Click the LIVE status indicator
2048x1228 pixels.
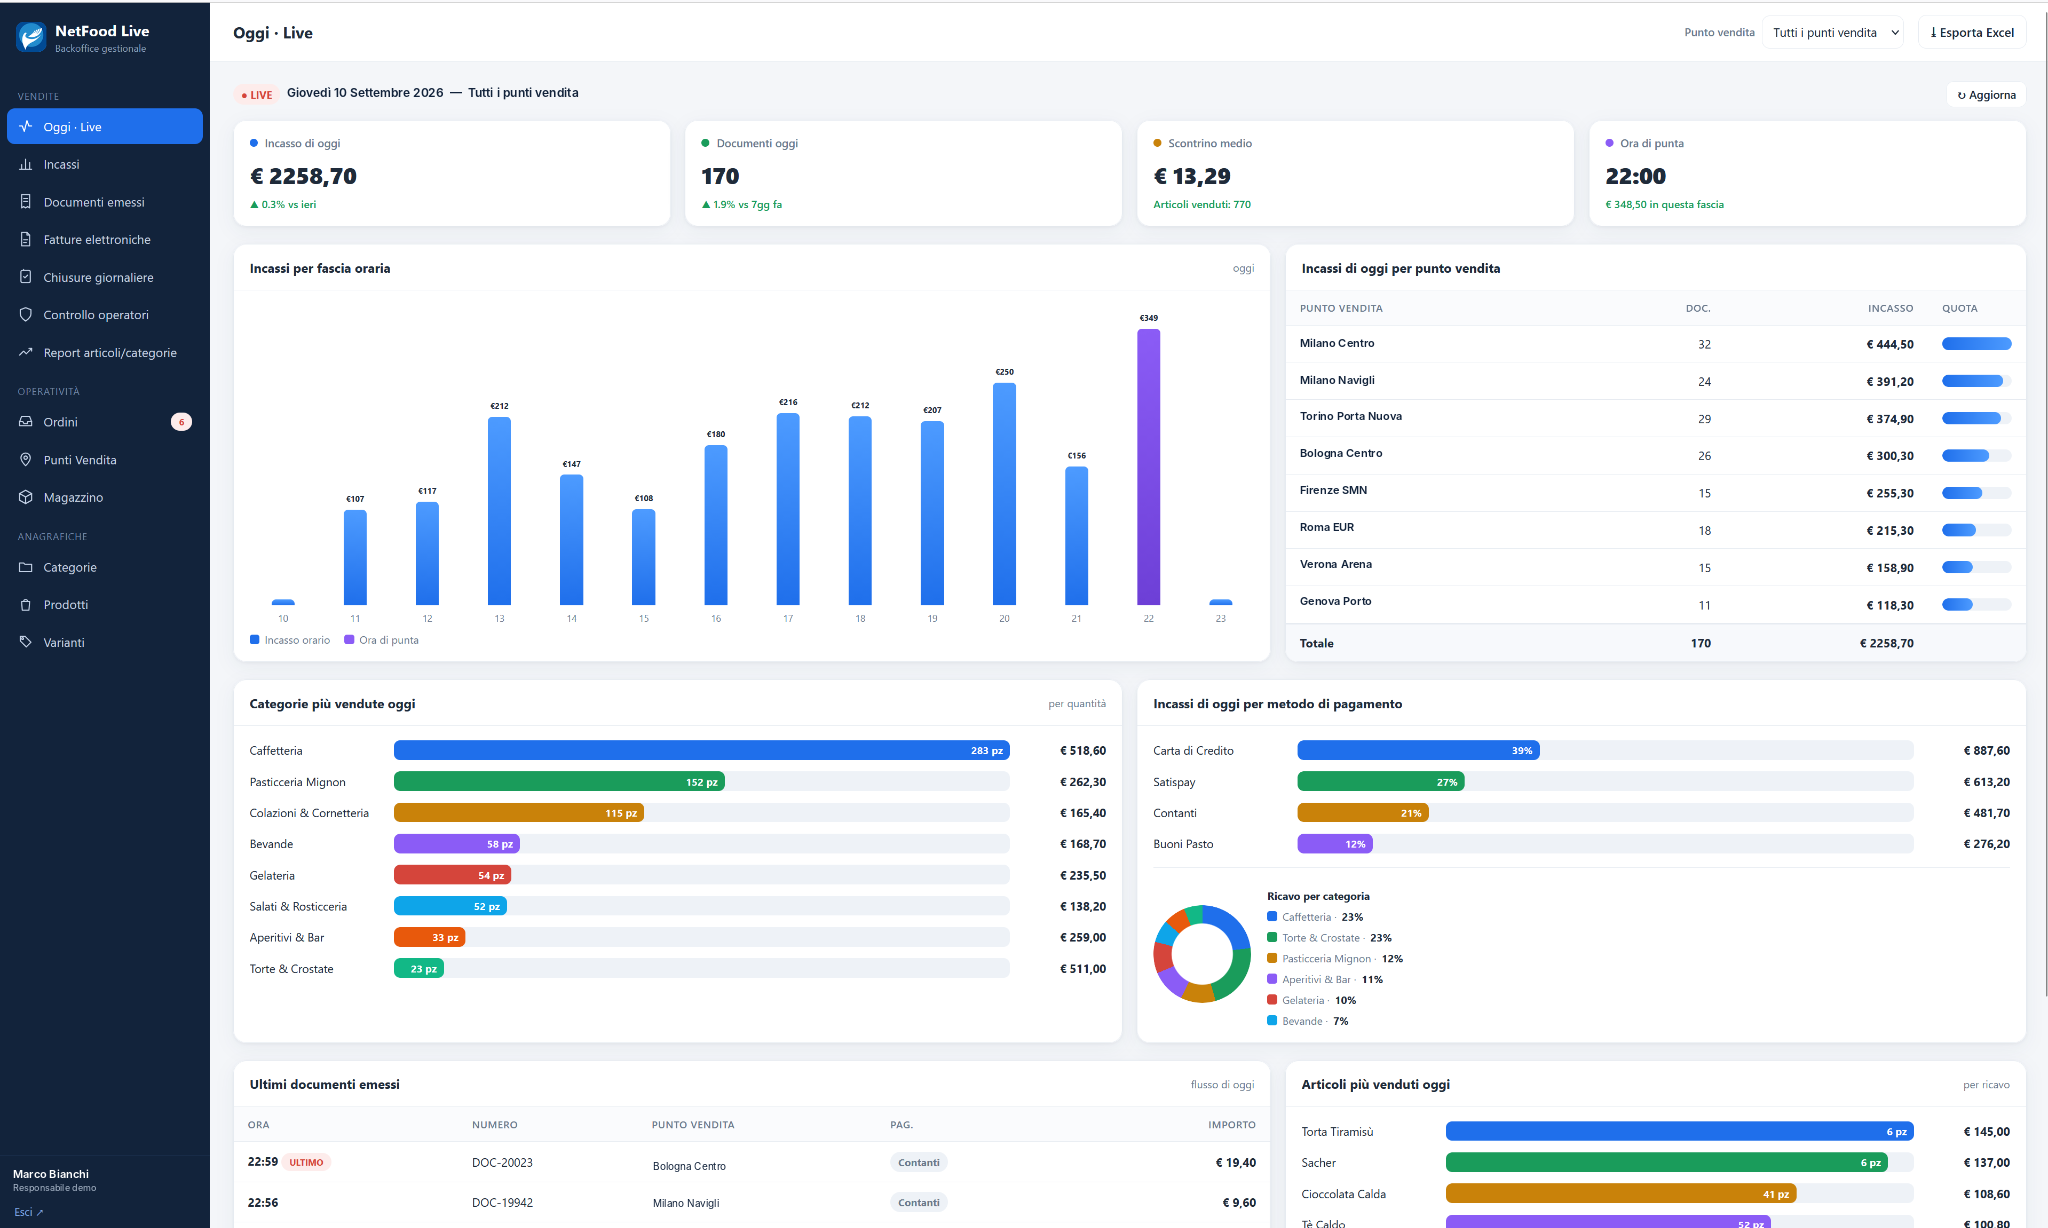(x=257, y=95)
